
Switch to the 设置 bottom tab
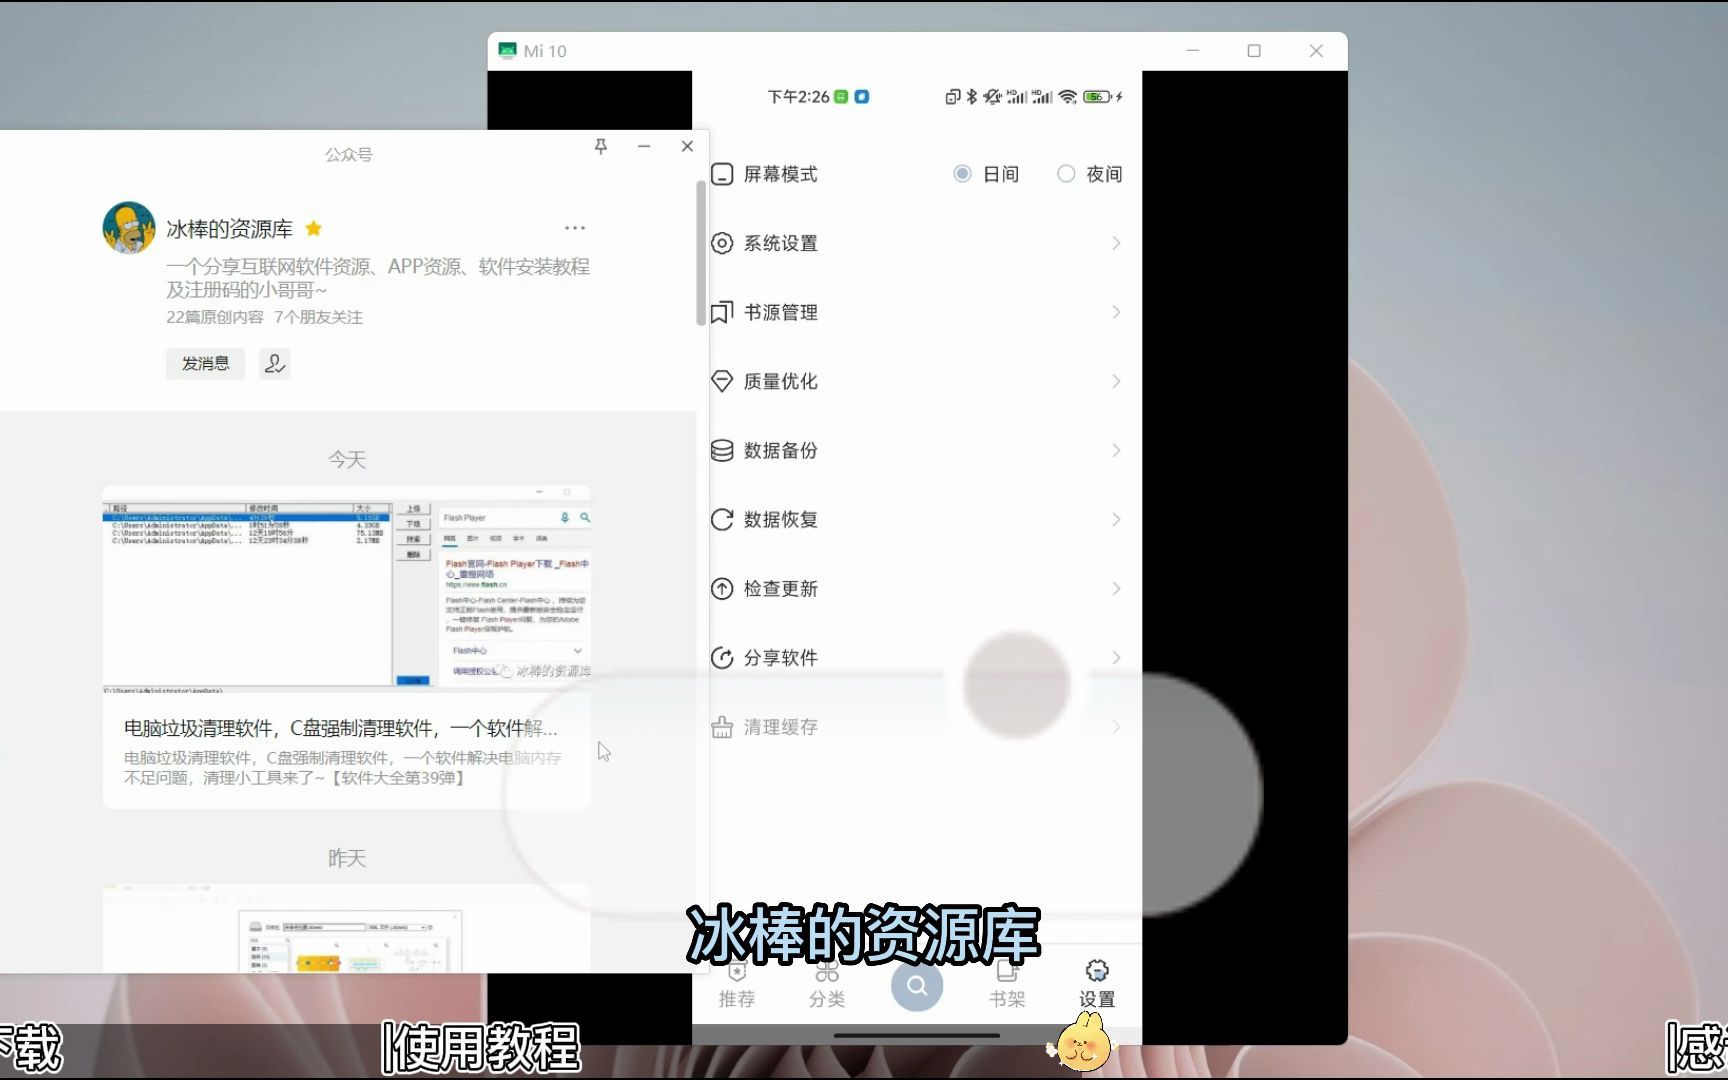pos(1097,985)
